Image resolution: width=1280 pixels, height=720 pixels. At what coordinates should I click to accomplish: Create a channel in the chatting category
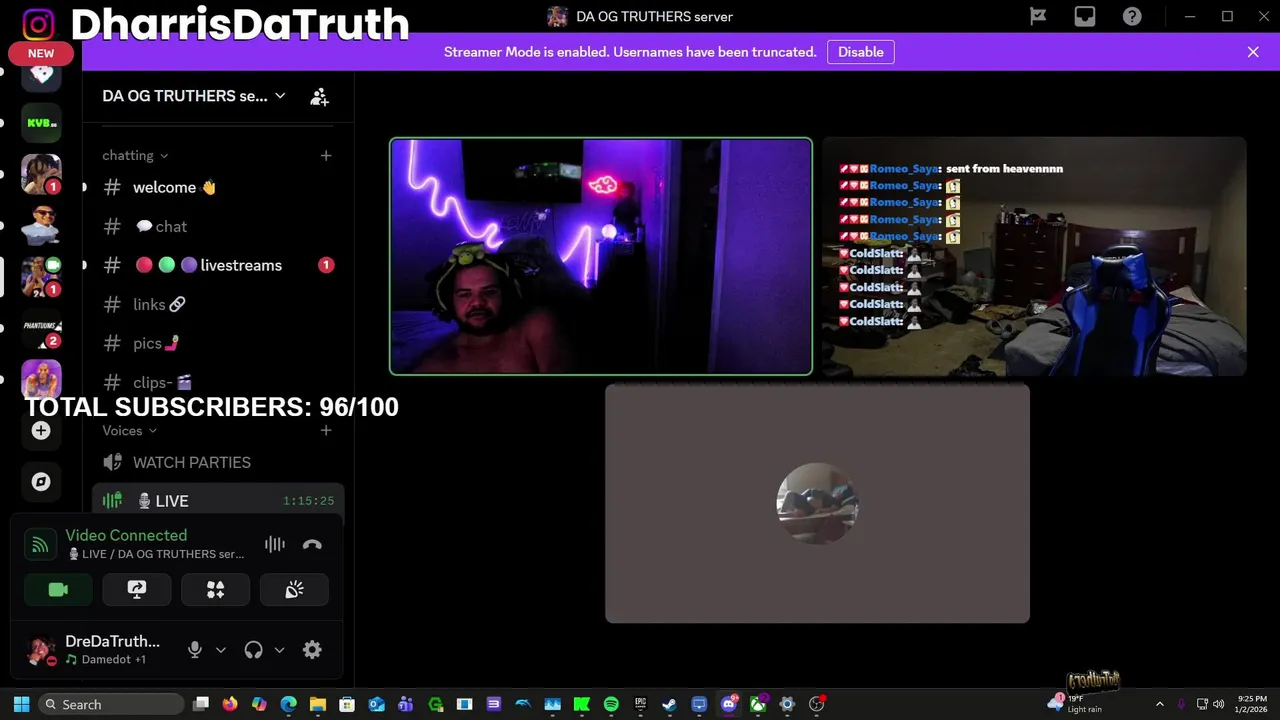click(x=326, y=155)
